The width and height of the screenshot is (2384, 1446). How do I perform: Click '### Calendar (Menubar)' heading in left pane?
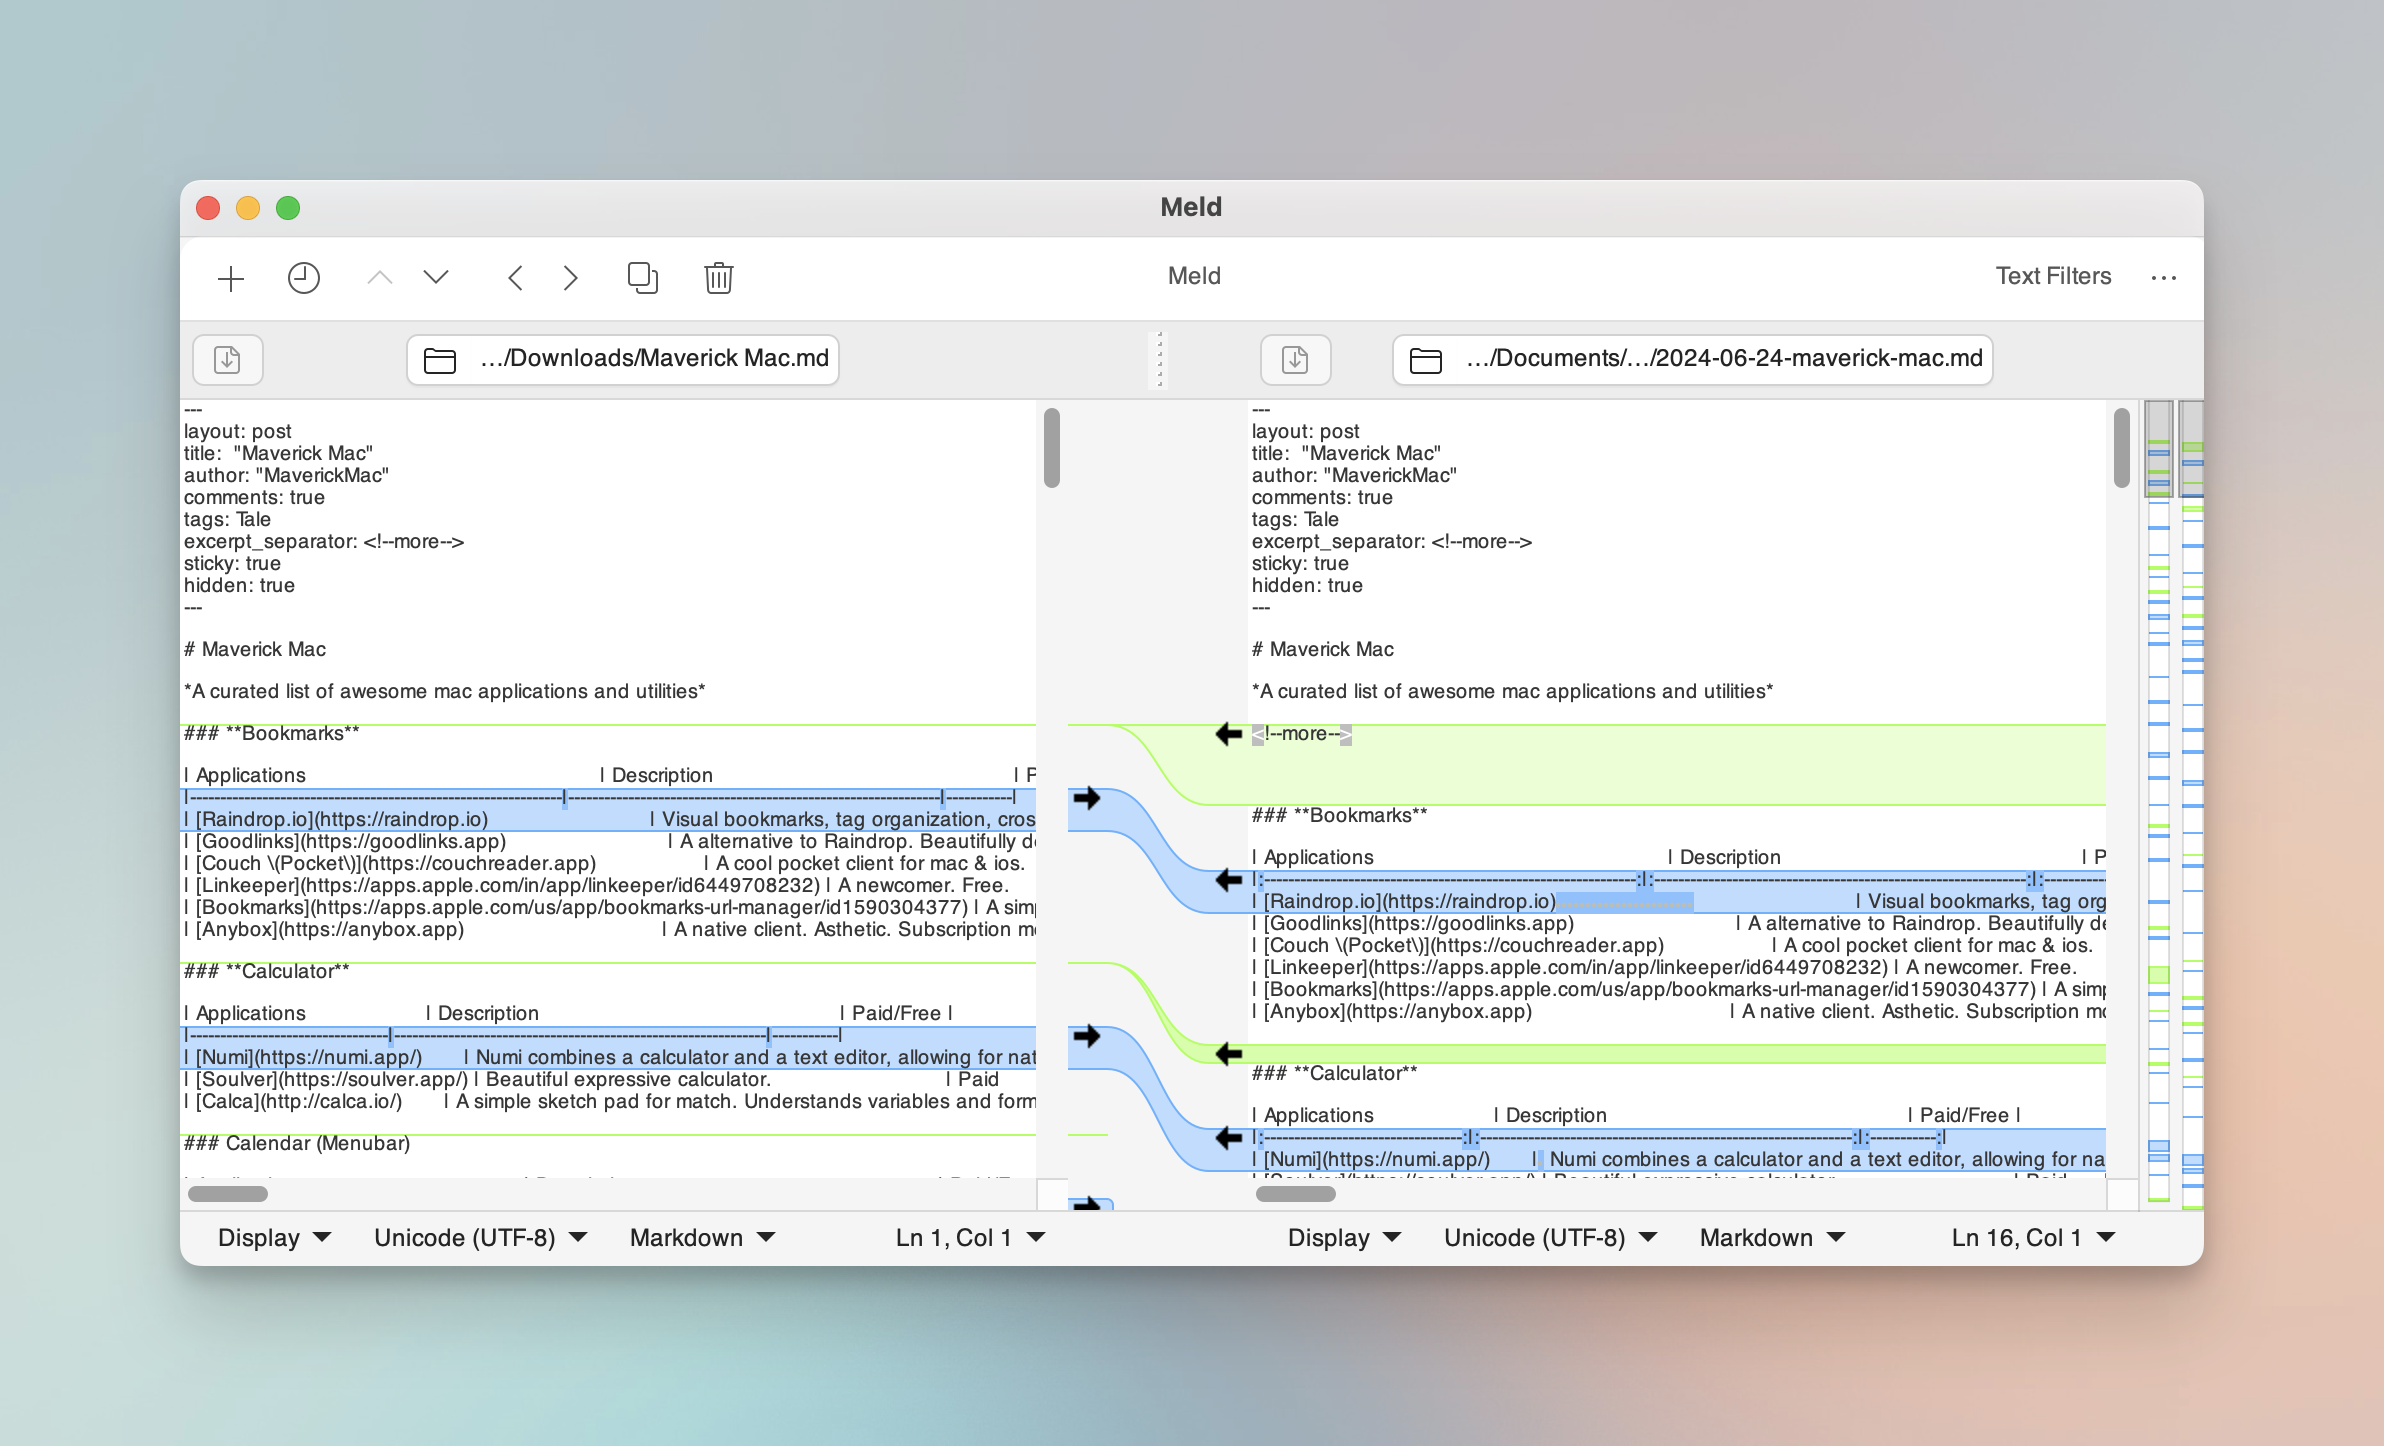(297, 1143)
